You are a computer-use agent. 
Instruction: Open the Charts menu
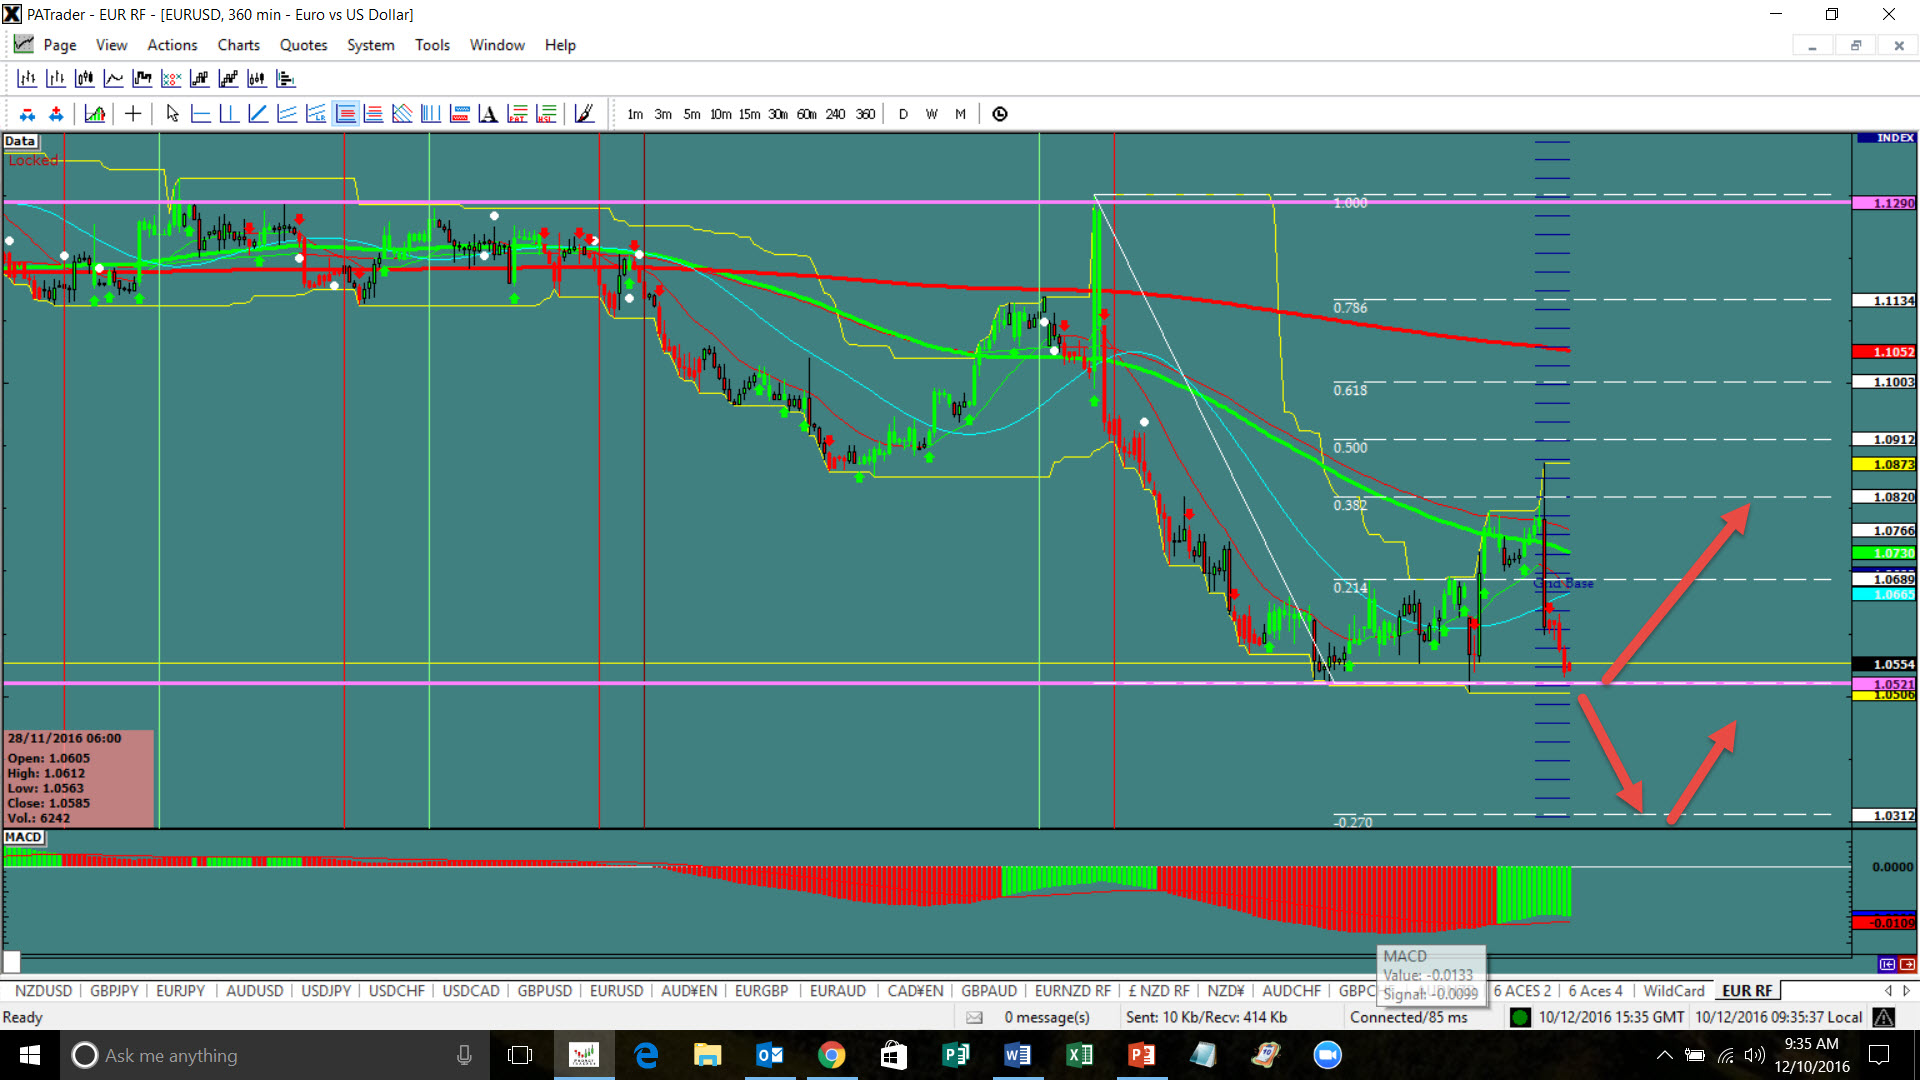(239, 45)
